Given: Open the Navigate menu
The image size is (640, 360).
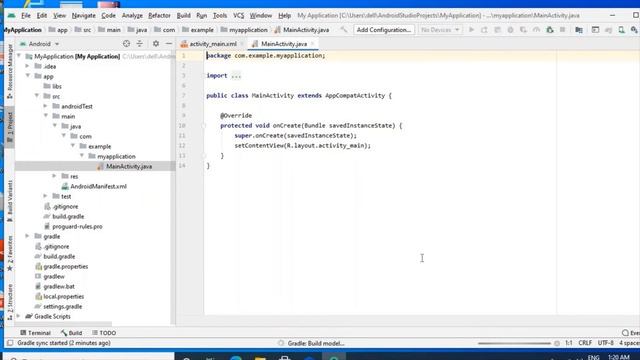Looking at the screenshot, I should pos(84,16).
